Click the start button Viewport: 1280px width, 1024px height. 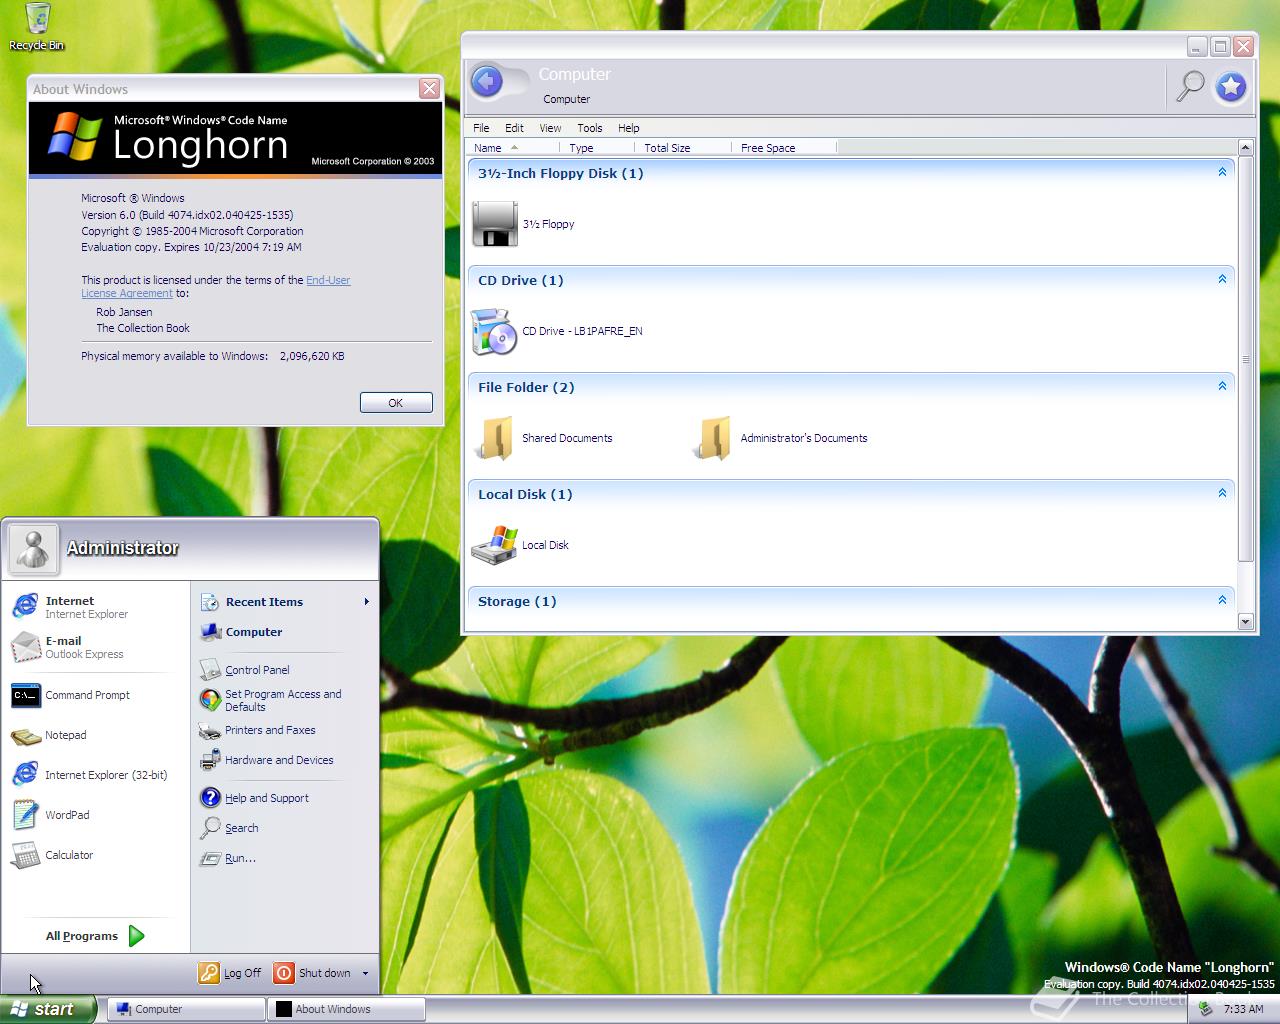[48, 1009]
